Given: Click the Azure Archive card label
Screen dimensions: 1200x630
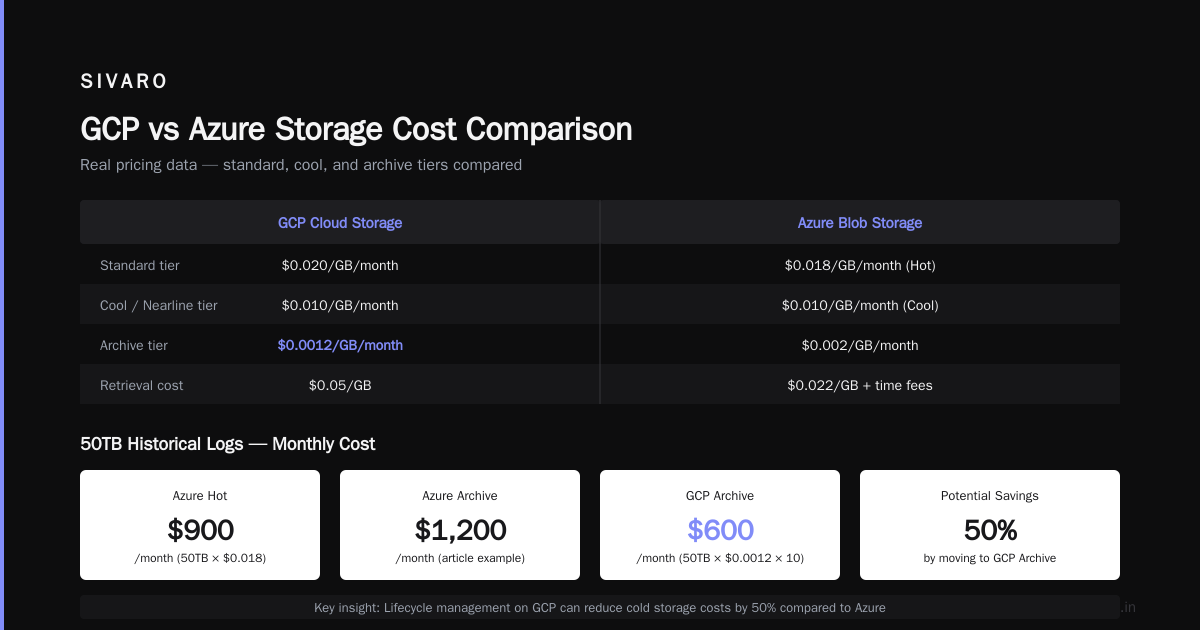Looking at the screenshot, I should pyautogui.click(x=460, y=496).
